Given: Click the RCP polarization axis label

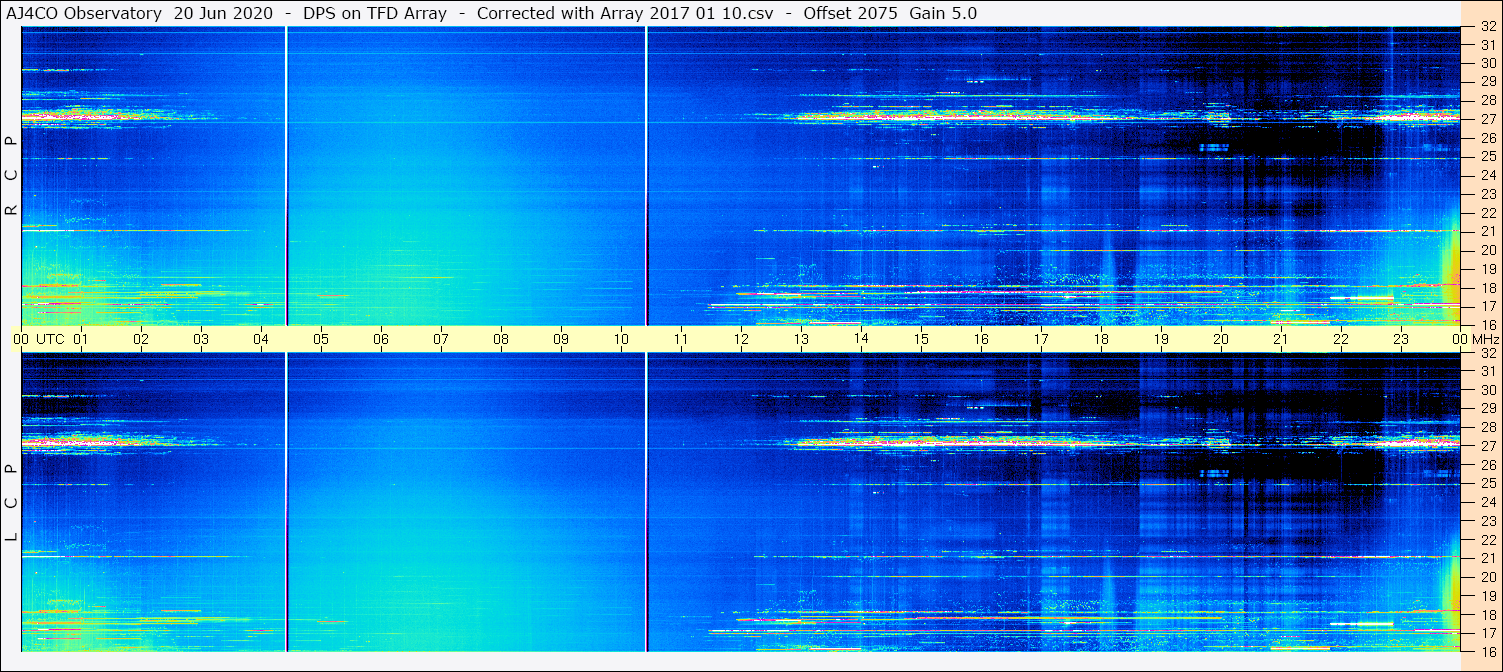Looking at the screenshot, I should (x=11, y=175).
